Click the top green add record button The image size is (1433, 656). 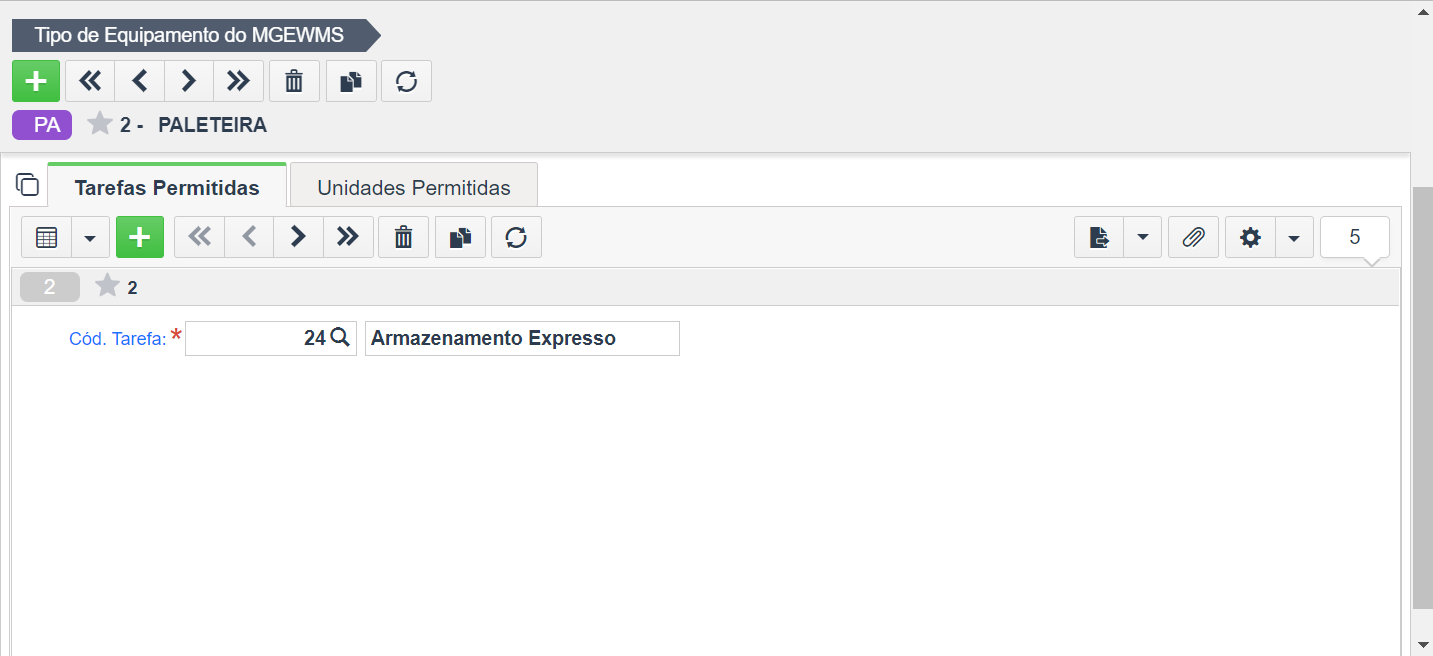(36, 81)
